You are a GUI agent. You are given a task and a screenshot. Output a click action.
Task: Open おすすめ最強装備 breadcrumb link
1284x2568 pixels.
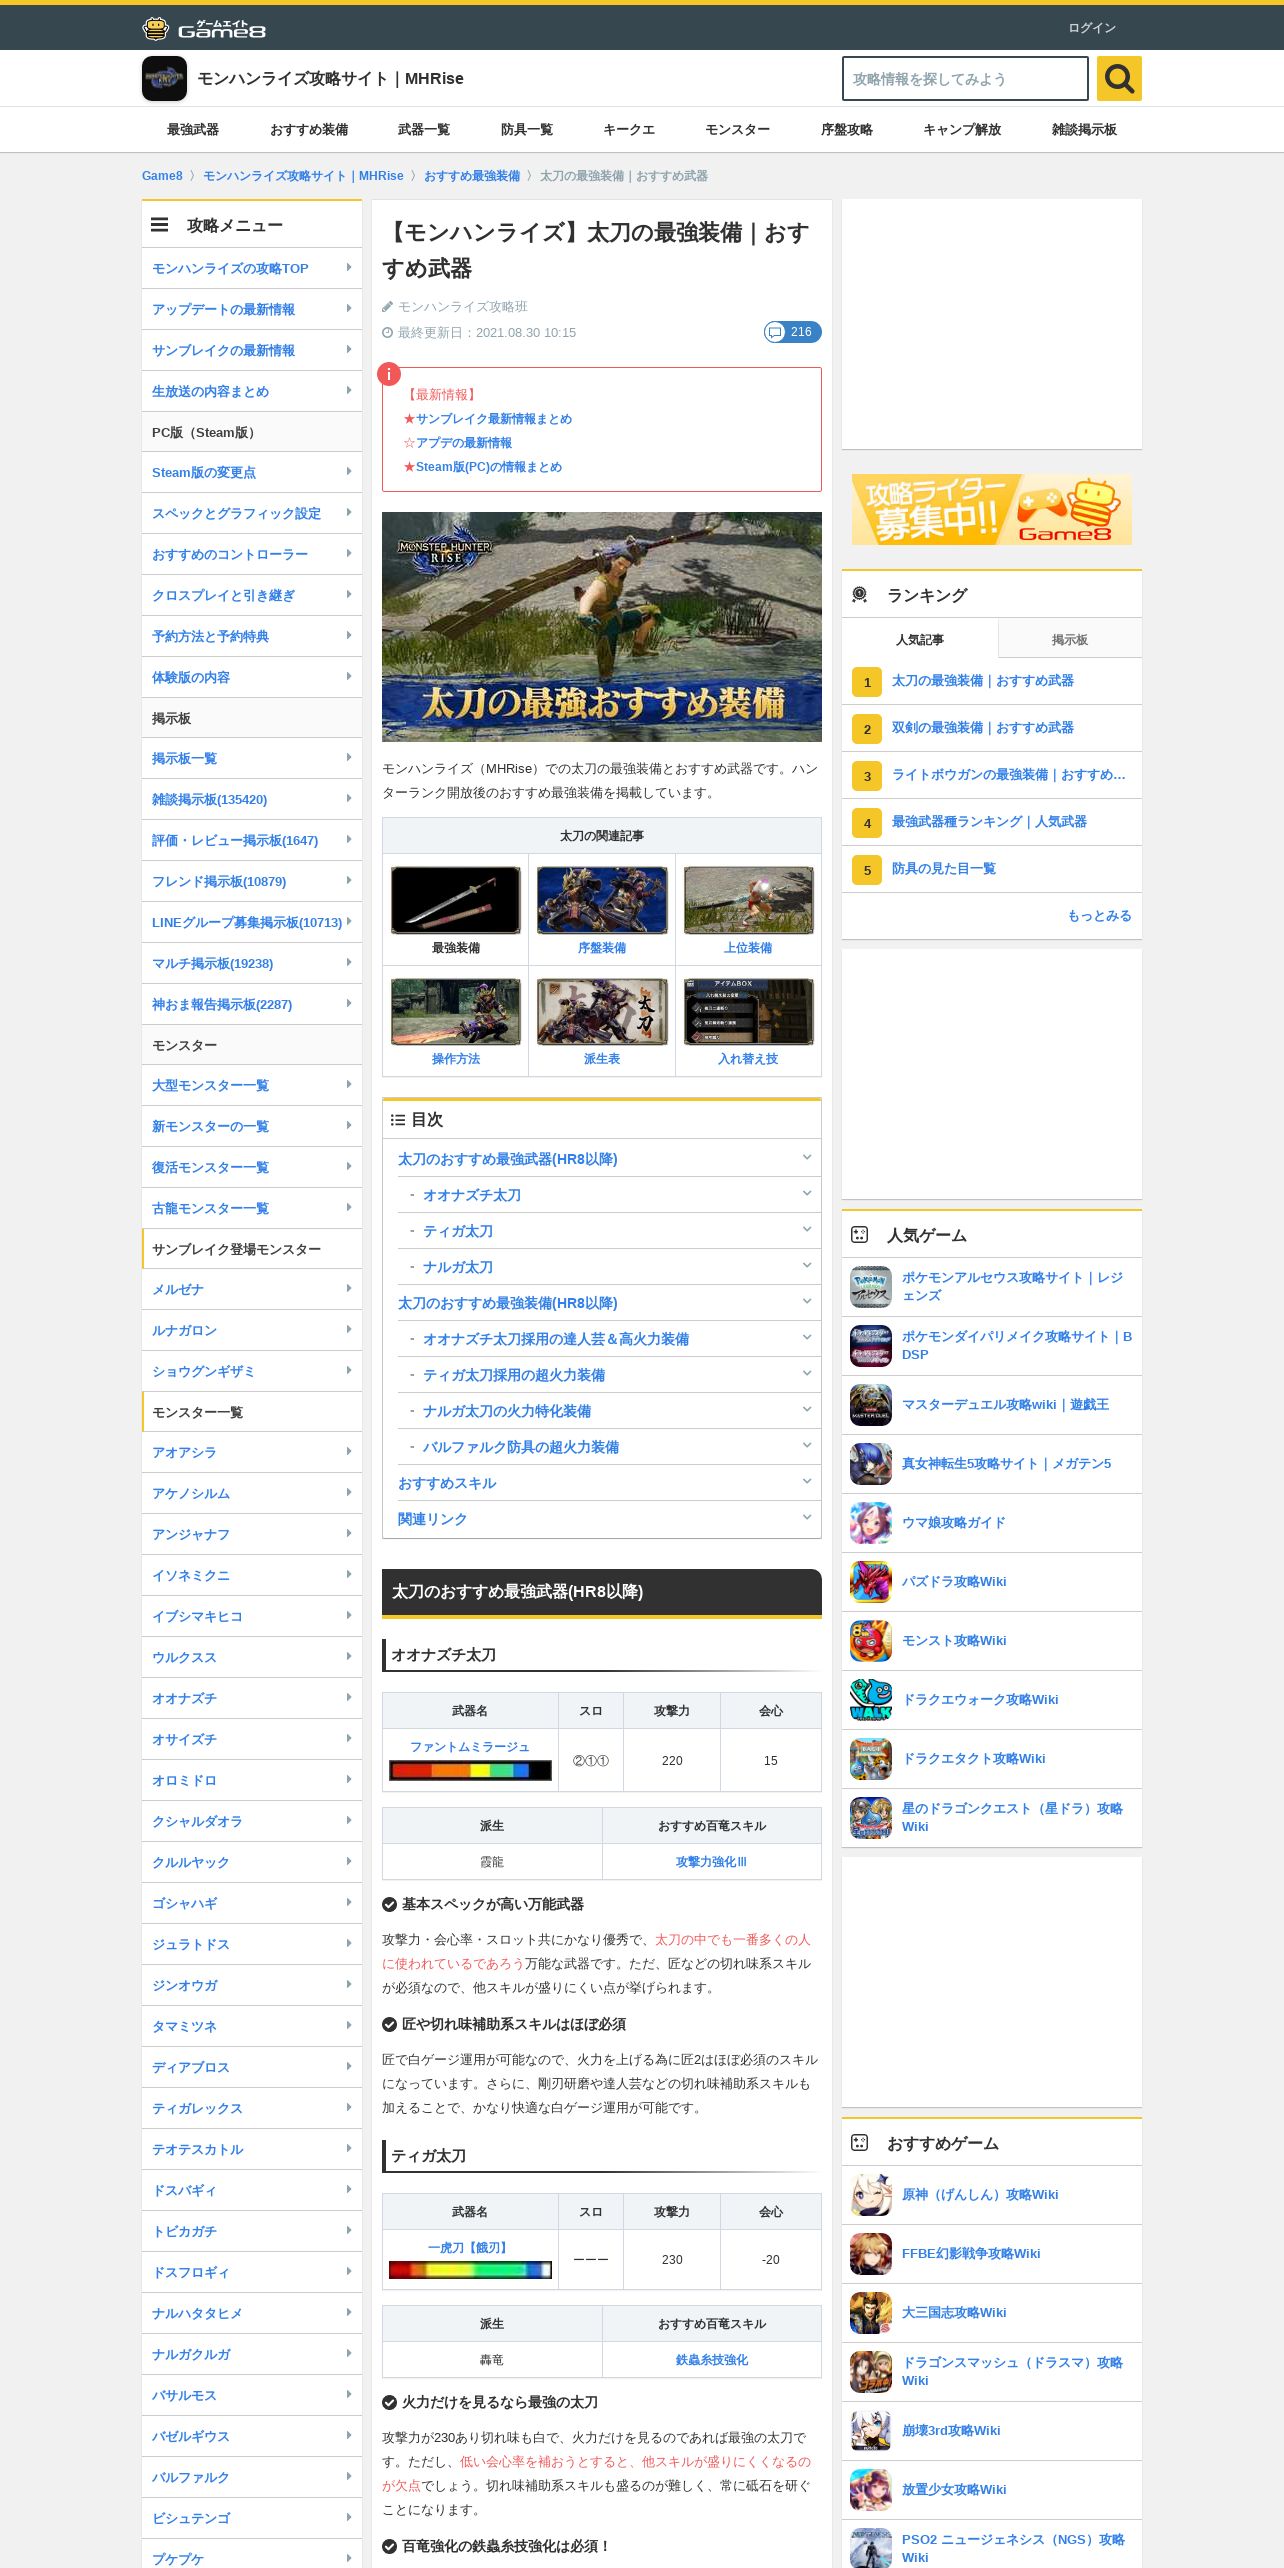472,176
